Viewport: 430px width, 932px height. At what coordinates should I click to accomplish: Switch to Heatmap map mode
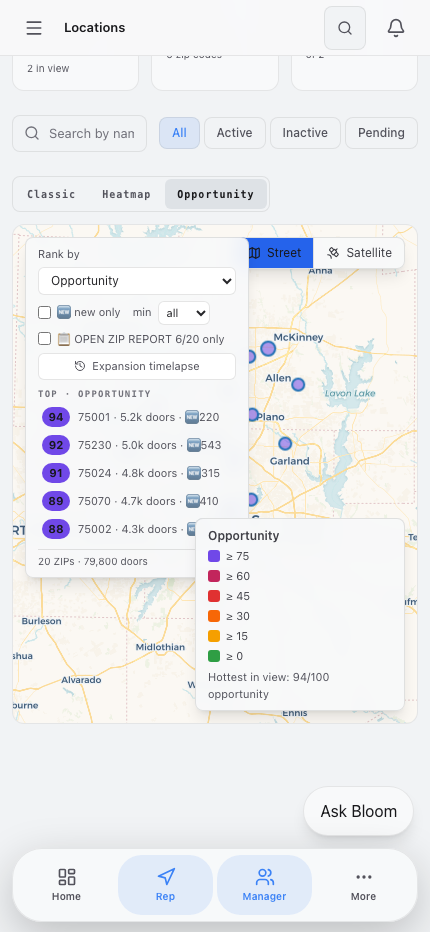pos(126,194)
